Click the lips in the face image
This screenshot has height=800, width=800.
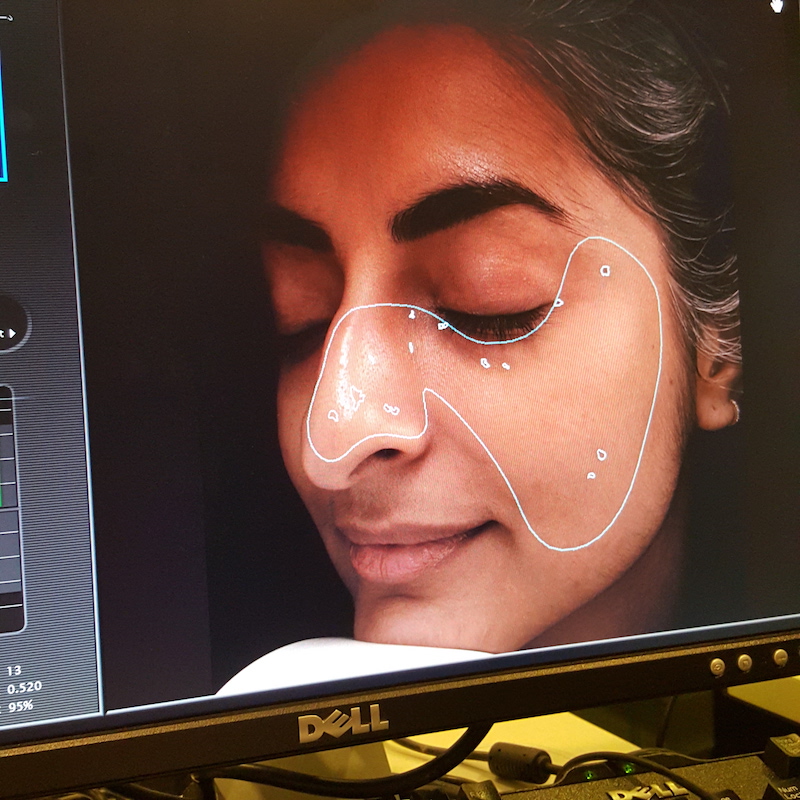point(410,548)
